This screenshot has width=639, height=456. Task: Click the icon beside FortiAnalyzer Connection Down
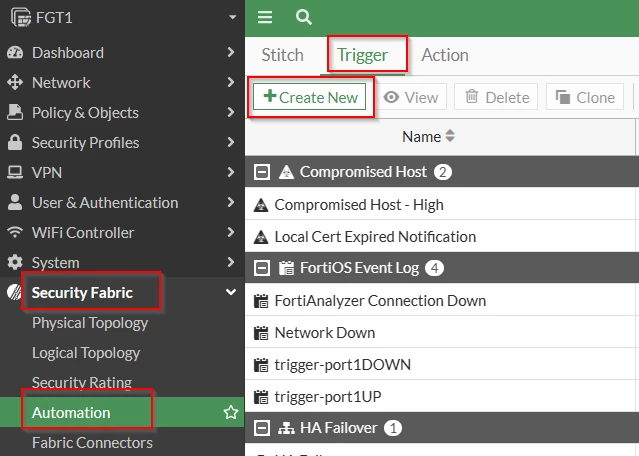tap(261, 301)
